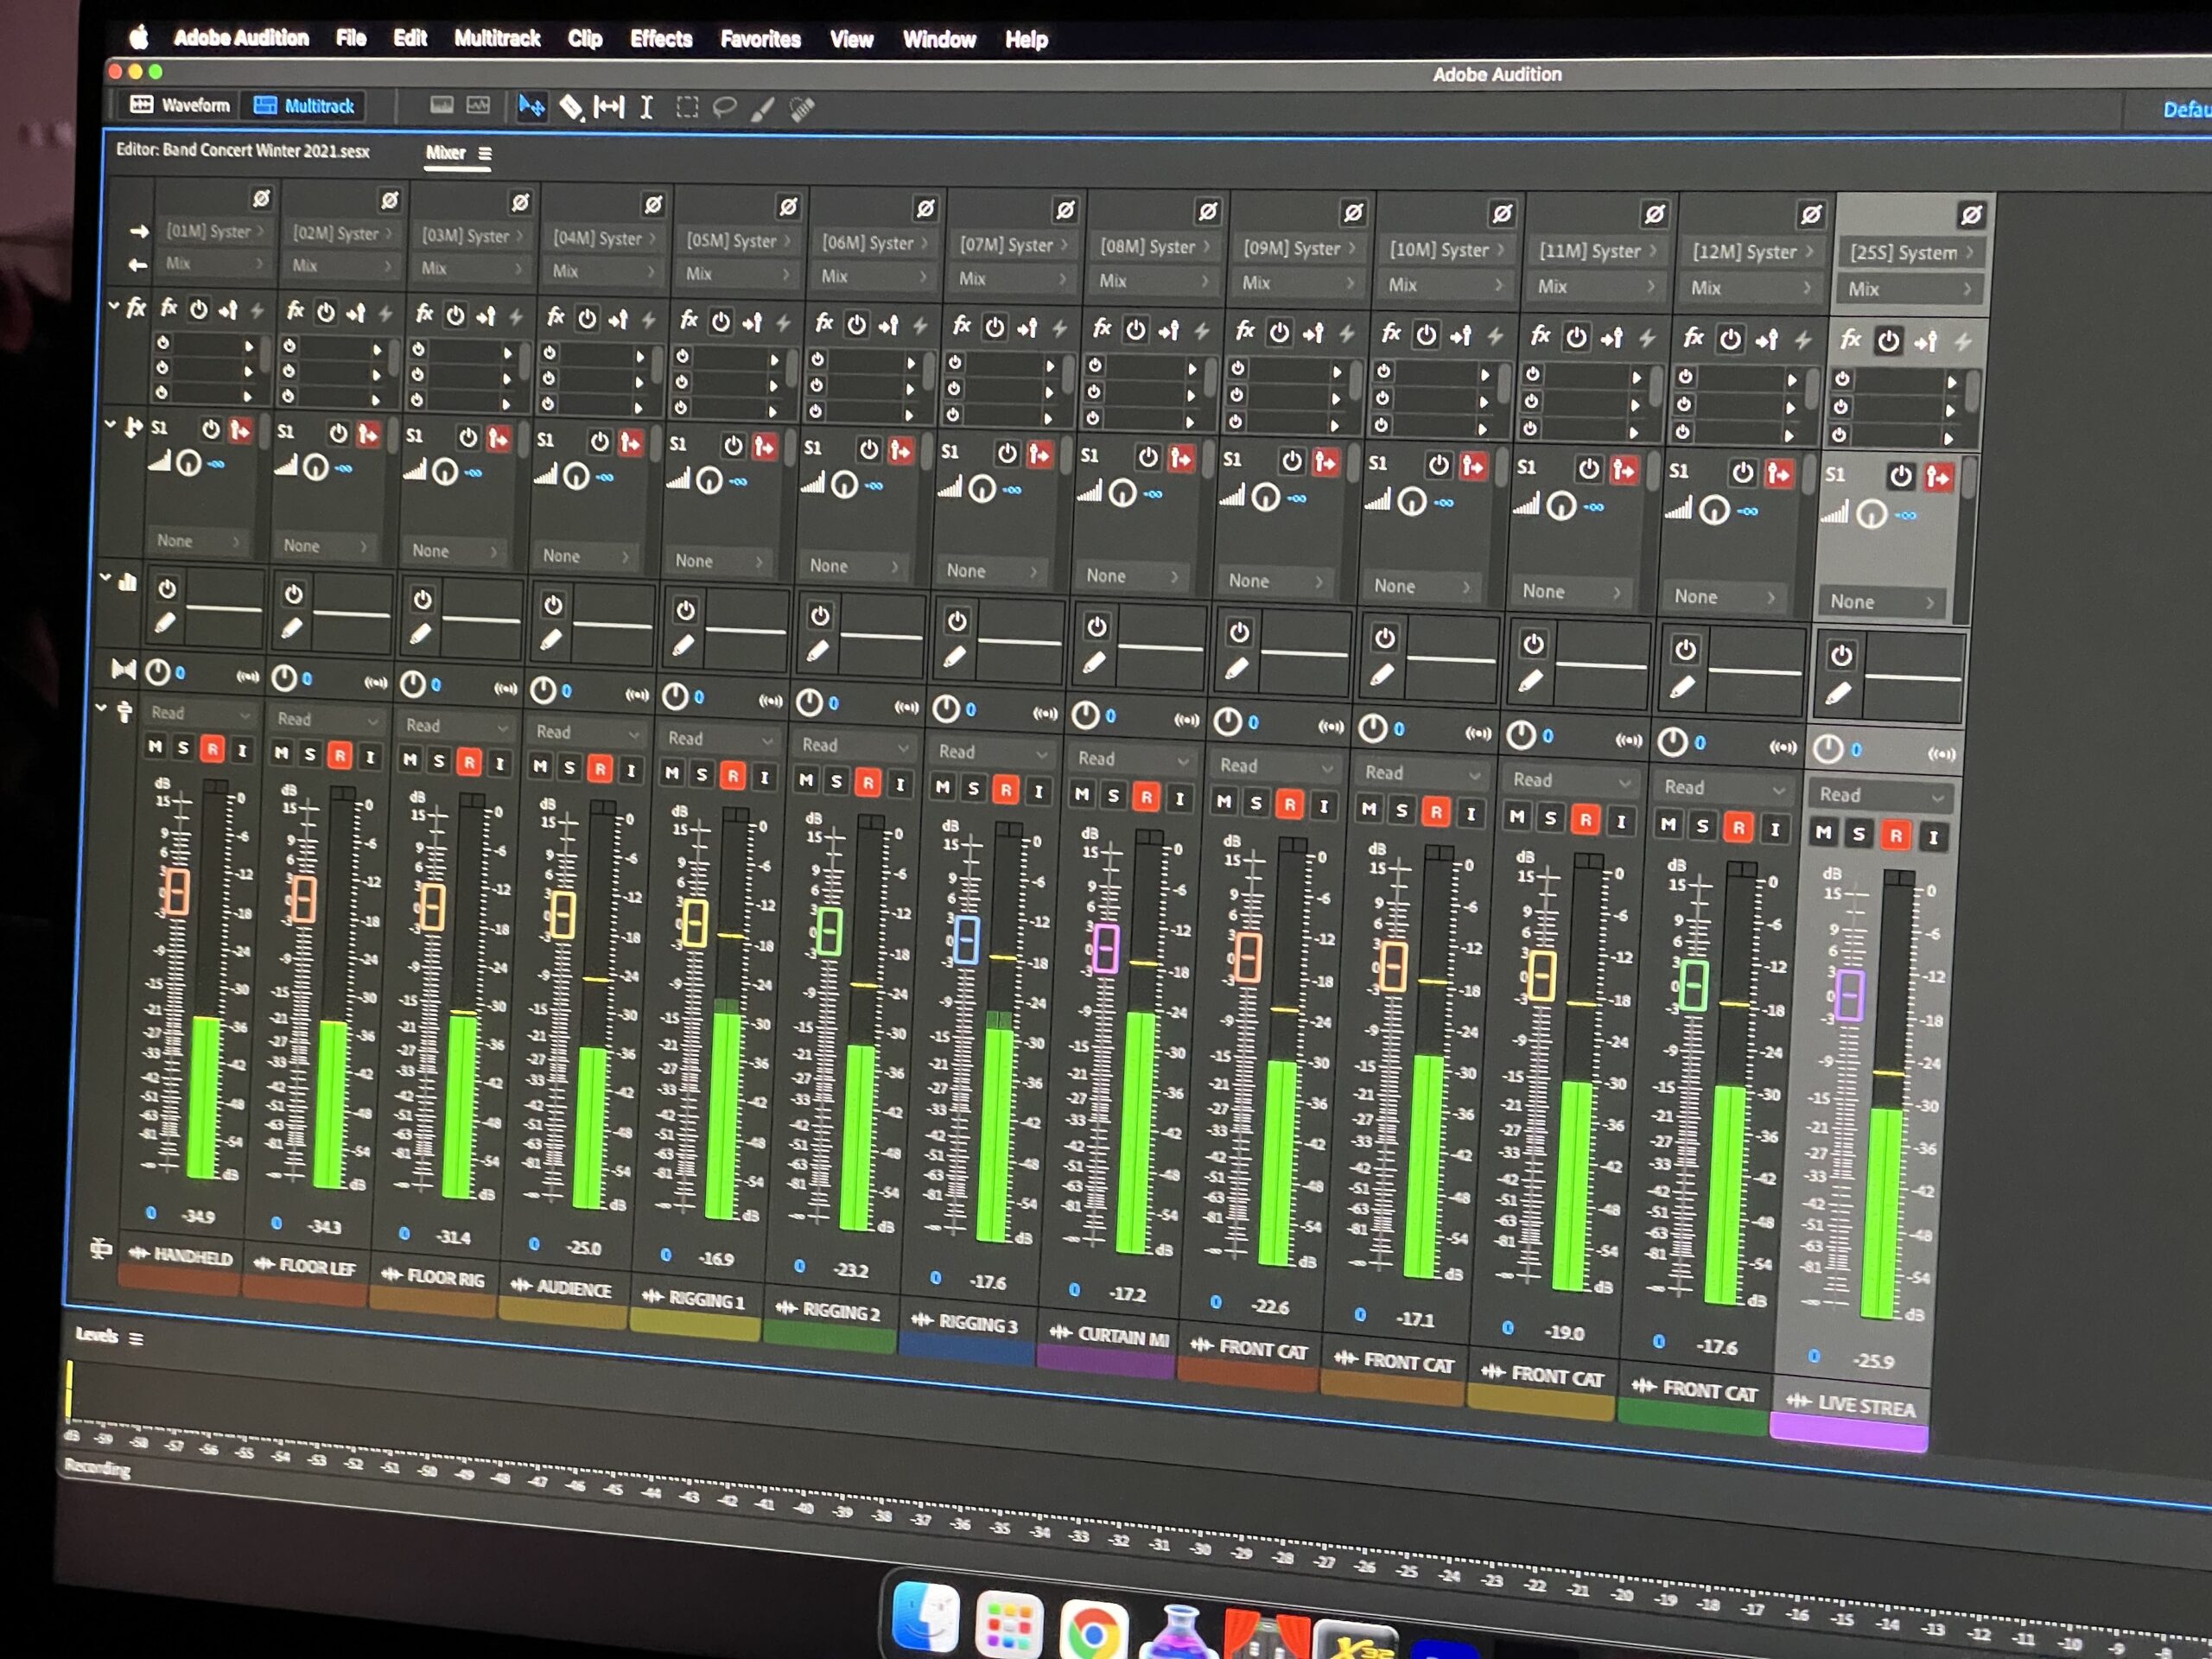2212x1659 pixels.
Task: Collapse the fx section chevron
Action: [x=114, y=306]
